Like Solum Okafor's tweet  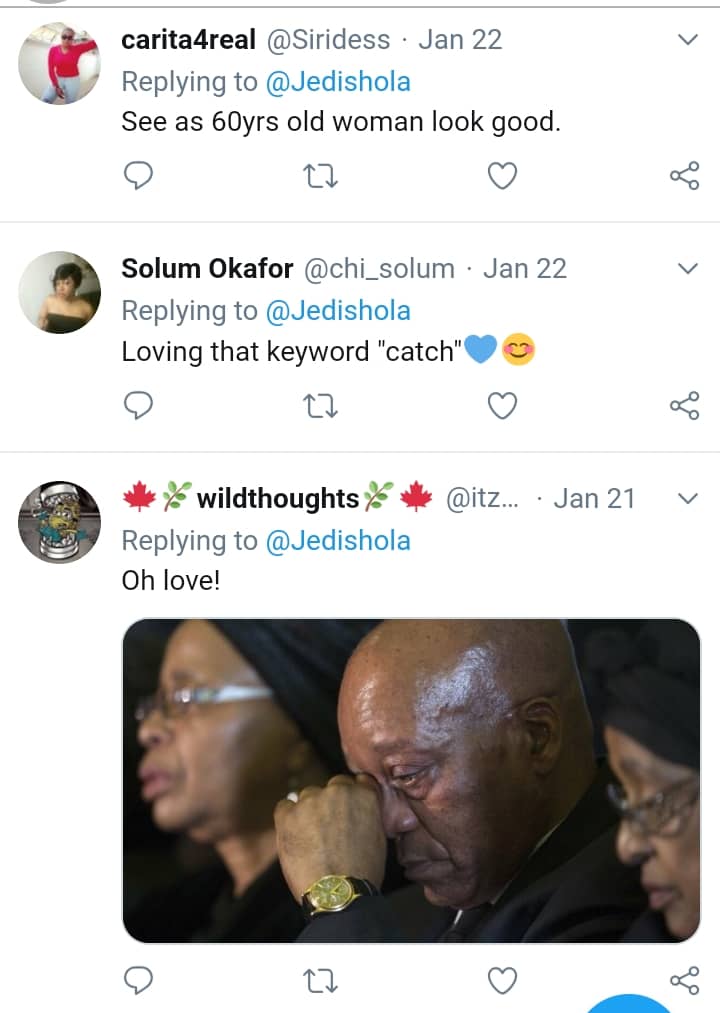coord(502,406)
